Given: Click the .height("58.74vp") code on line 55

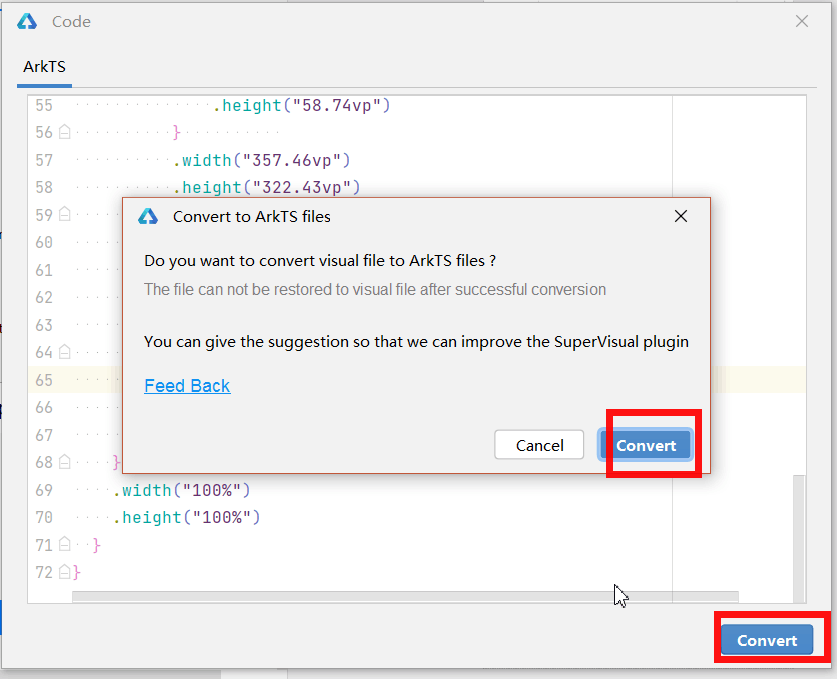Looking at the screenshot, I should 302,105.
